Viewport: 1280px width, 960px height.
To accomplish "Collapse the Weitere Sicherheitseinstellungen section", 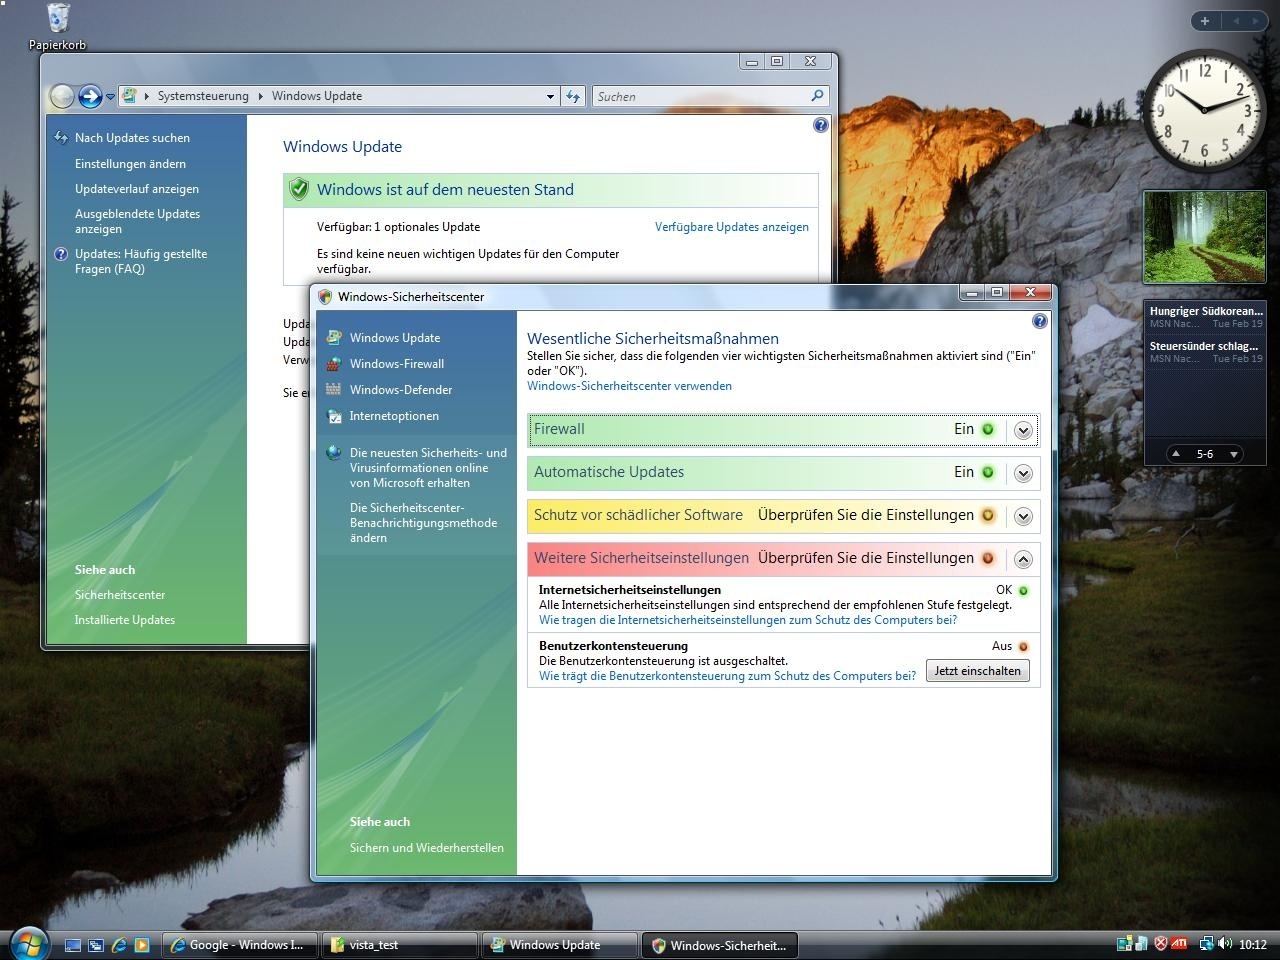I will coord(1023,559).
